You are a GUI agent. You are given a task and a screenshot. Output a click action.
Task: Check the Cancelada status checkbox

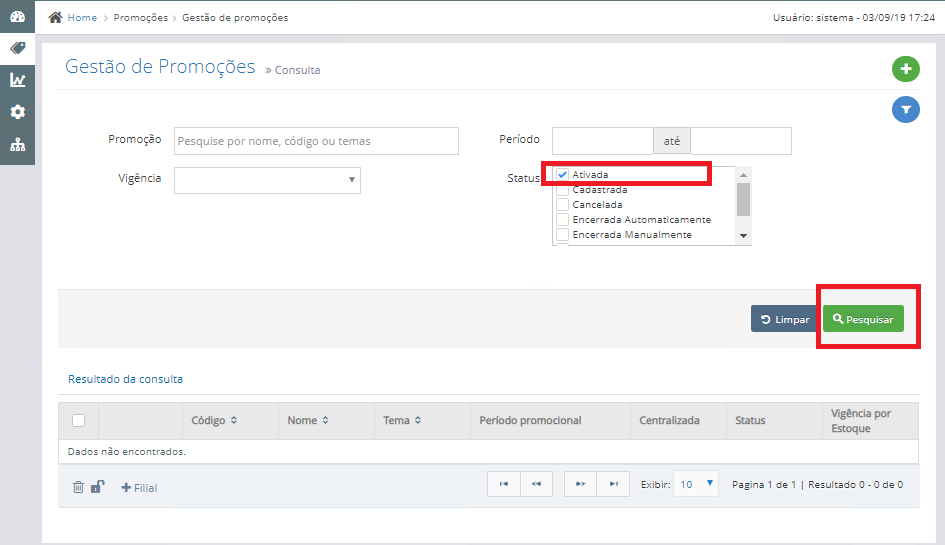tap(562, 204)
